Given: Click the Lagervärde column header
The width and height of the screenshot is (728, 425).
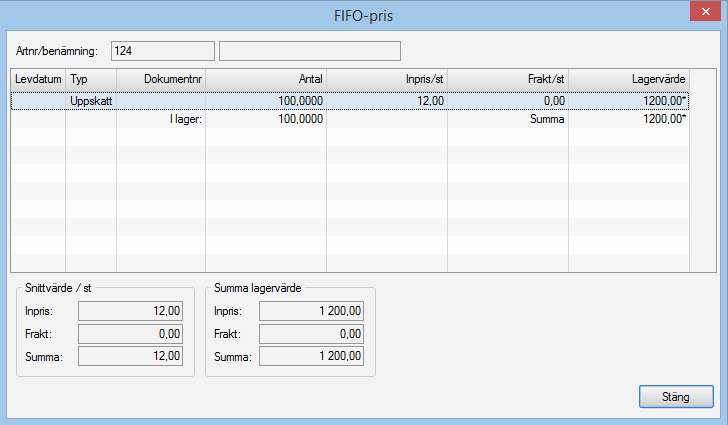Looking at the screenshot, I should [x=628, y=77].
